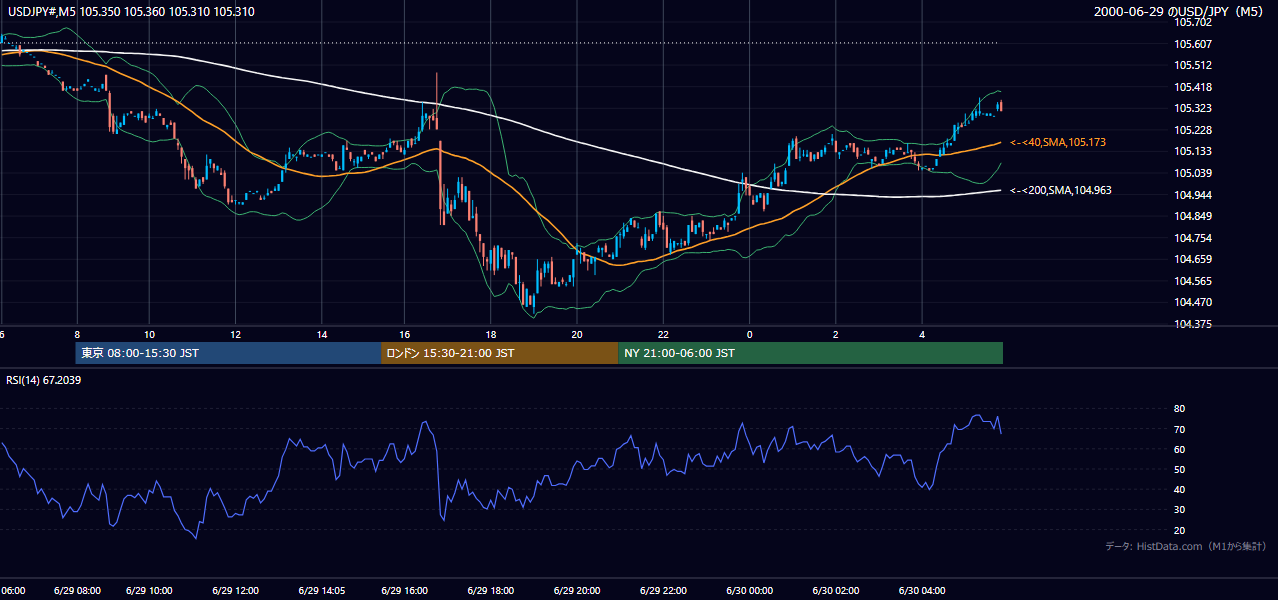Click bottom date label 6/30 04:00

922,591
